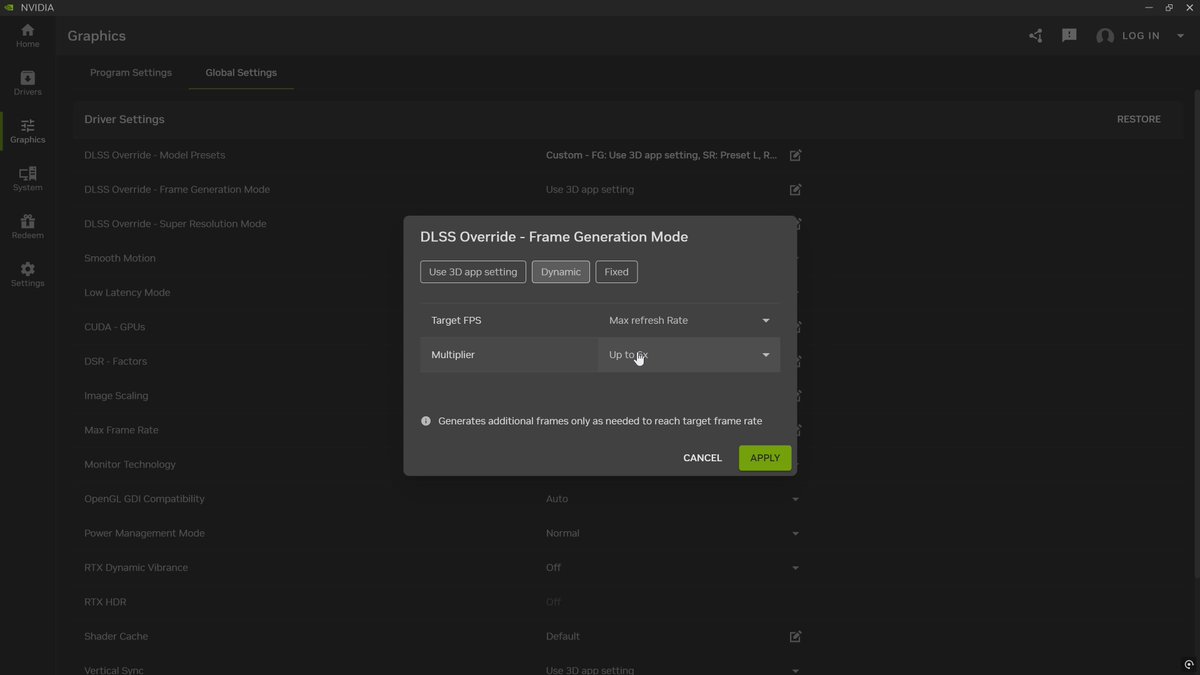Screen dimensions: 1200x675
Task: Open app Settings gear in sidebar
Action: (27, 275)
